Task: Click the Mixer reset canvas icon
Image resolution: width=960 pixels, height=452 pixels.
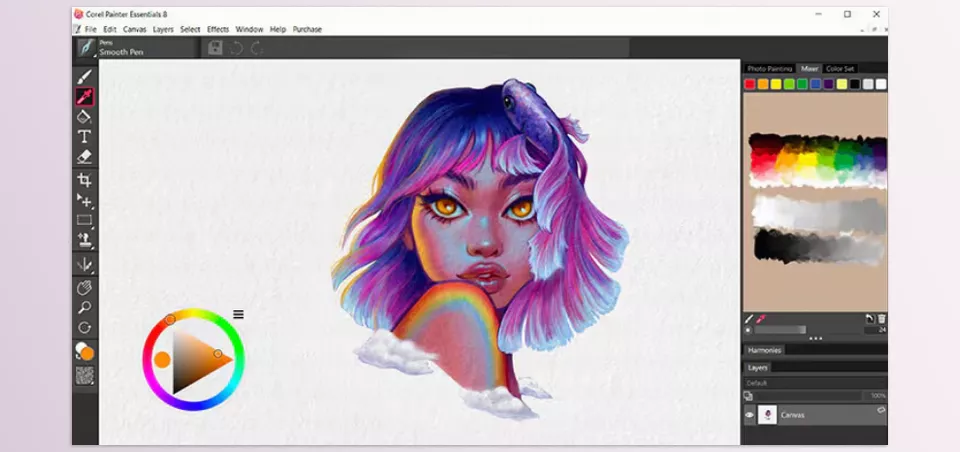Action: [x=870, y=318]
